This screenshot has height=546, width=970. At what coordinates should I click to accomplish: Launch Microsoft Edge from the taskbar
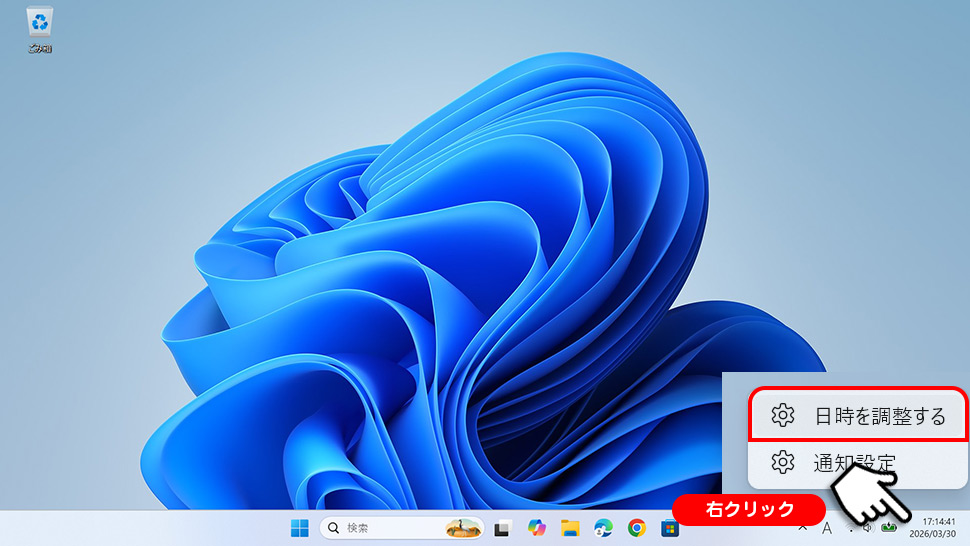[603, 528]
